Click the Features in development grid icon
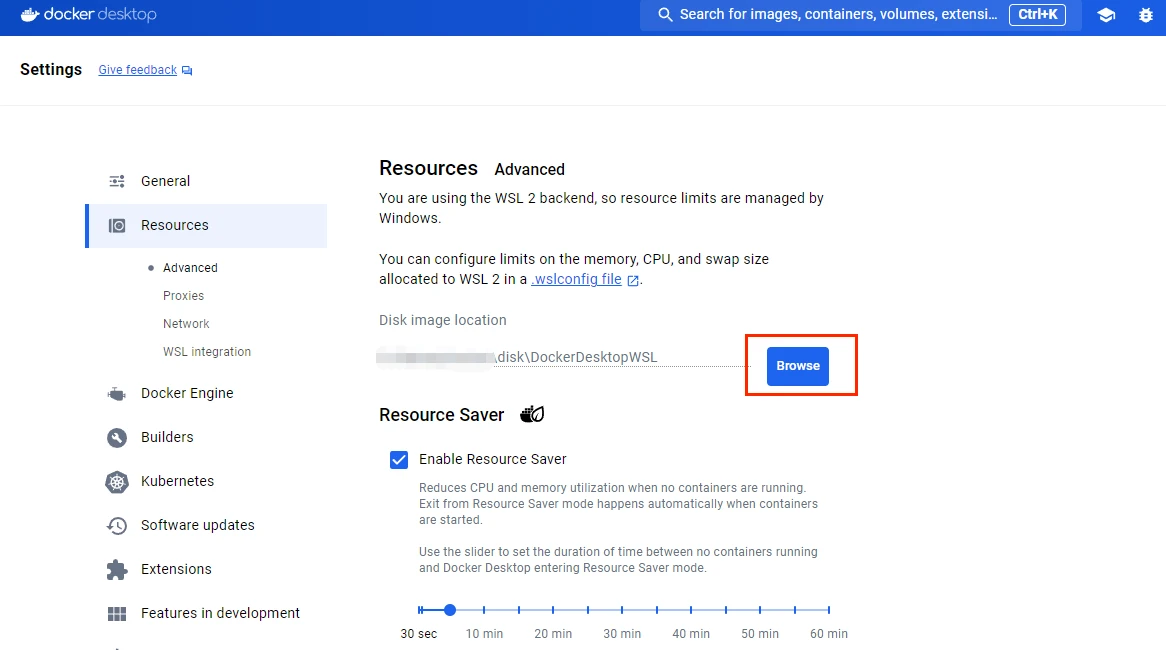Viewport: 1166px width, 650px height. pyautogui.click(x=117, y=614)
